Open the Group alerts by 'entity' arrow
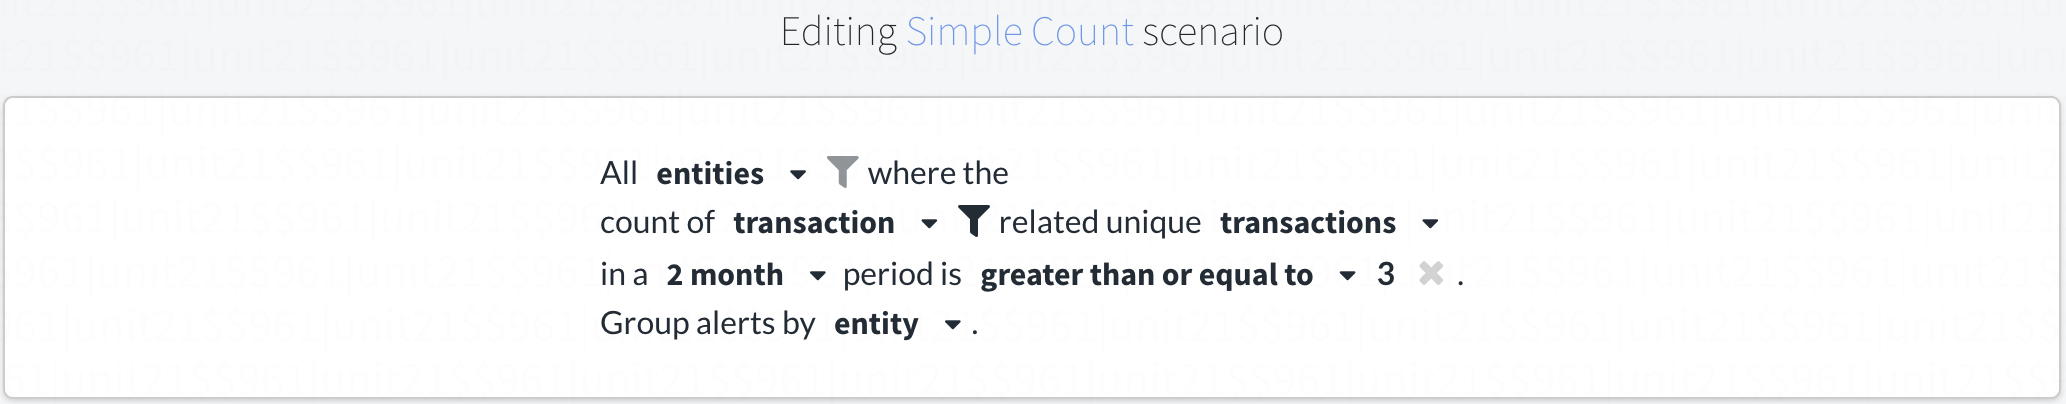The width and height of the screenshot is (2066, 404). pyautogui.click(x=953, y=324)
